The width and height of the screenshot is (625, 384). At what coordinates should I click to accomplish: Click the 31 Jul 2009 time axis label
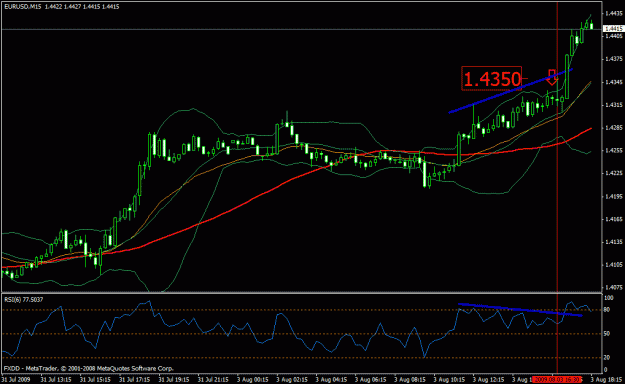(16, 379)
